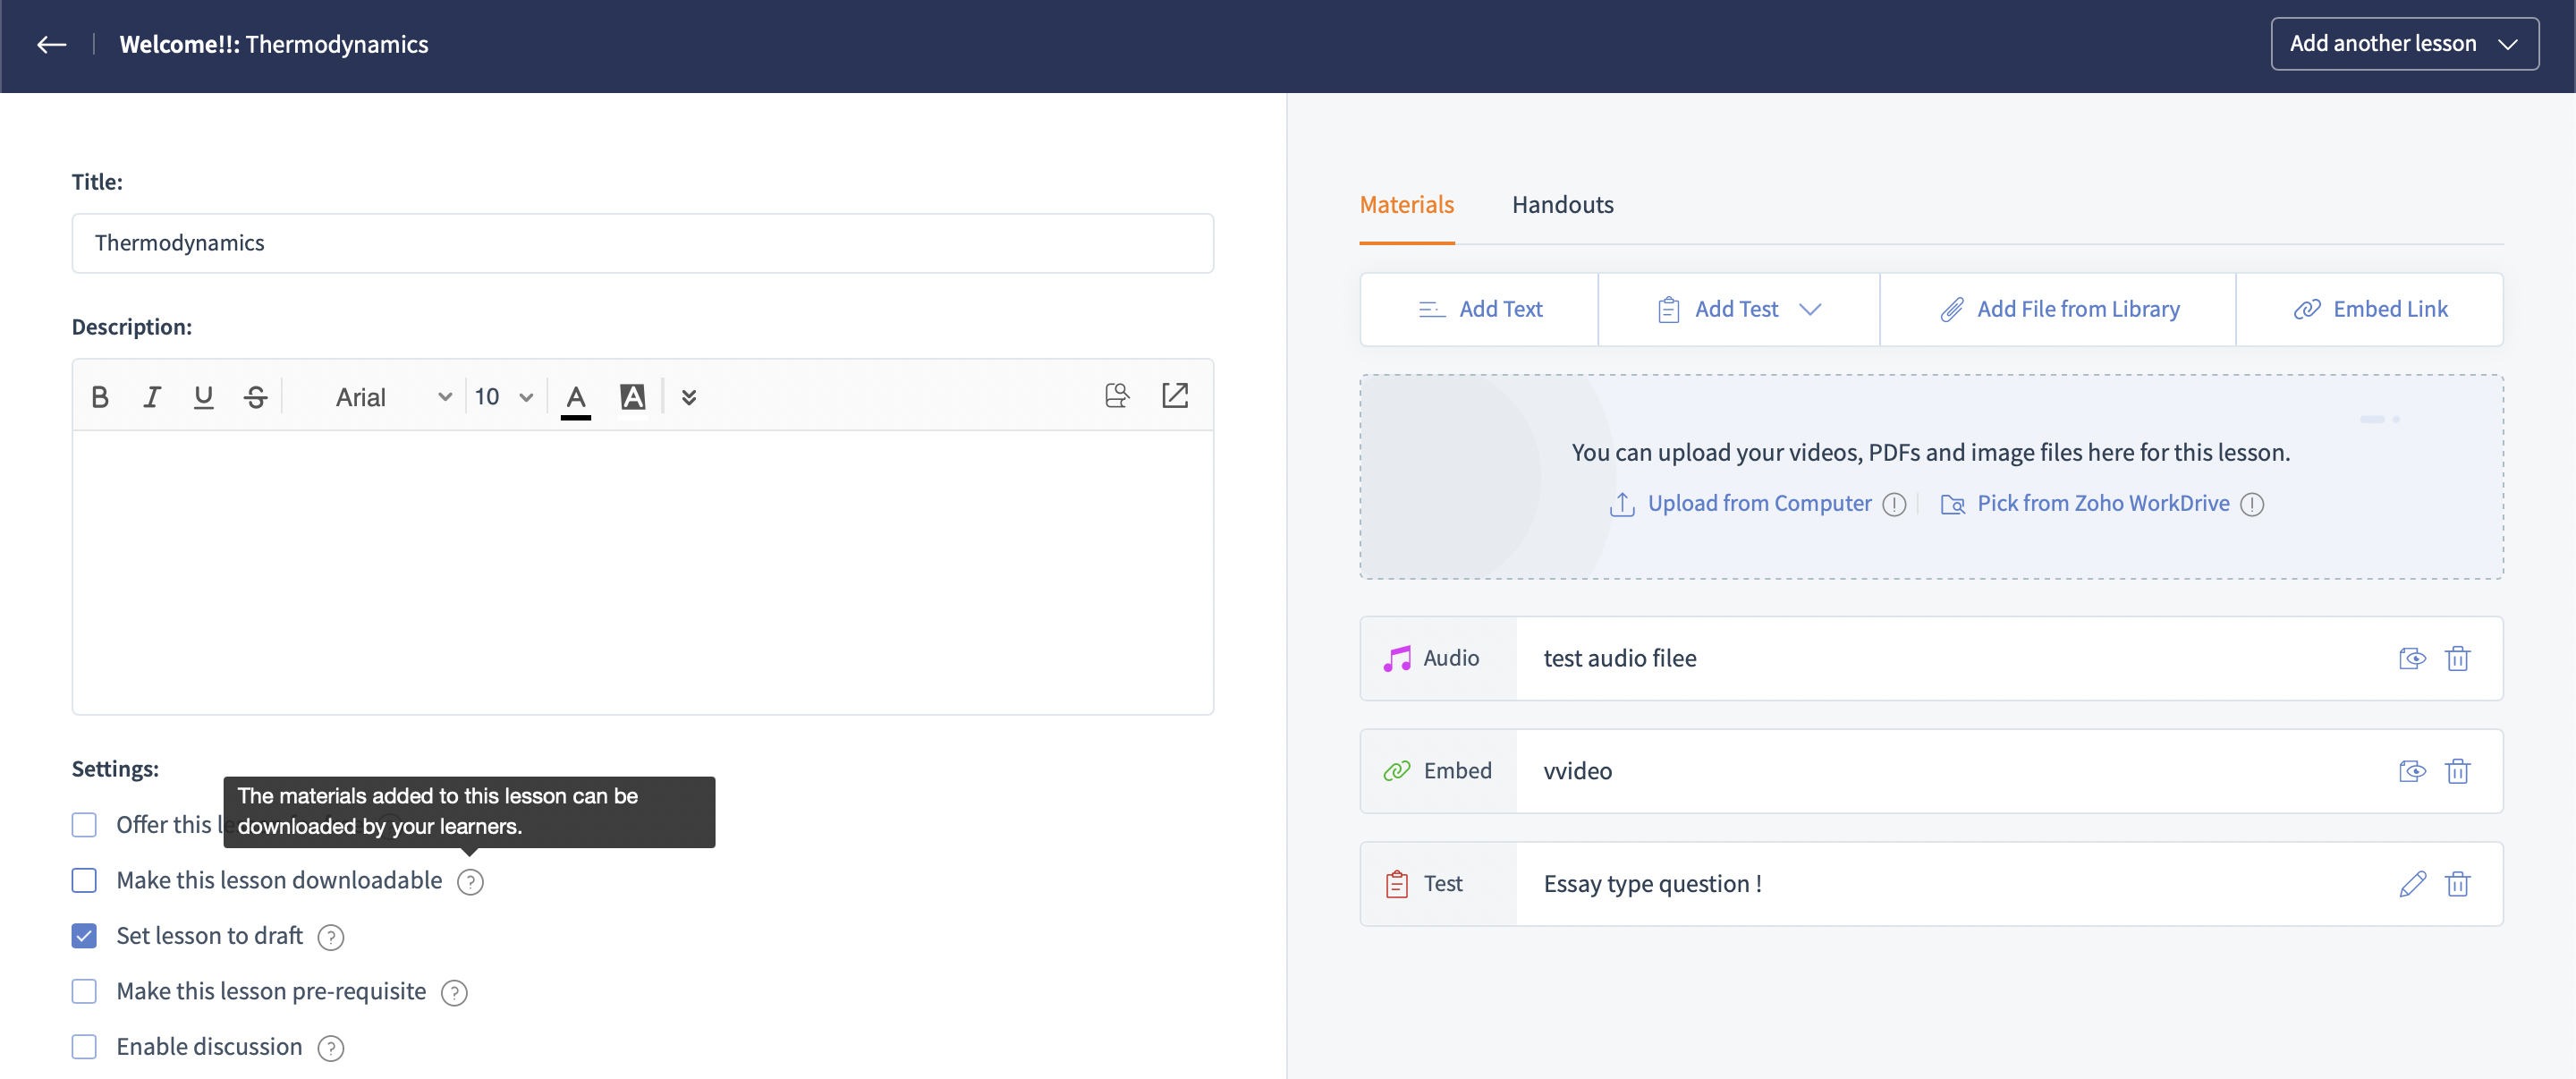This screenshot has height=1079, width=2576.
Task: Click the Embed Link button
Action: click(2369, 310)
